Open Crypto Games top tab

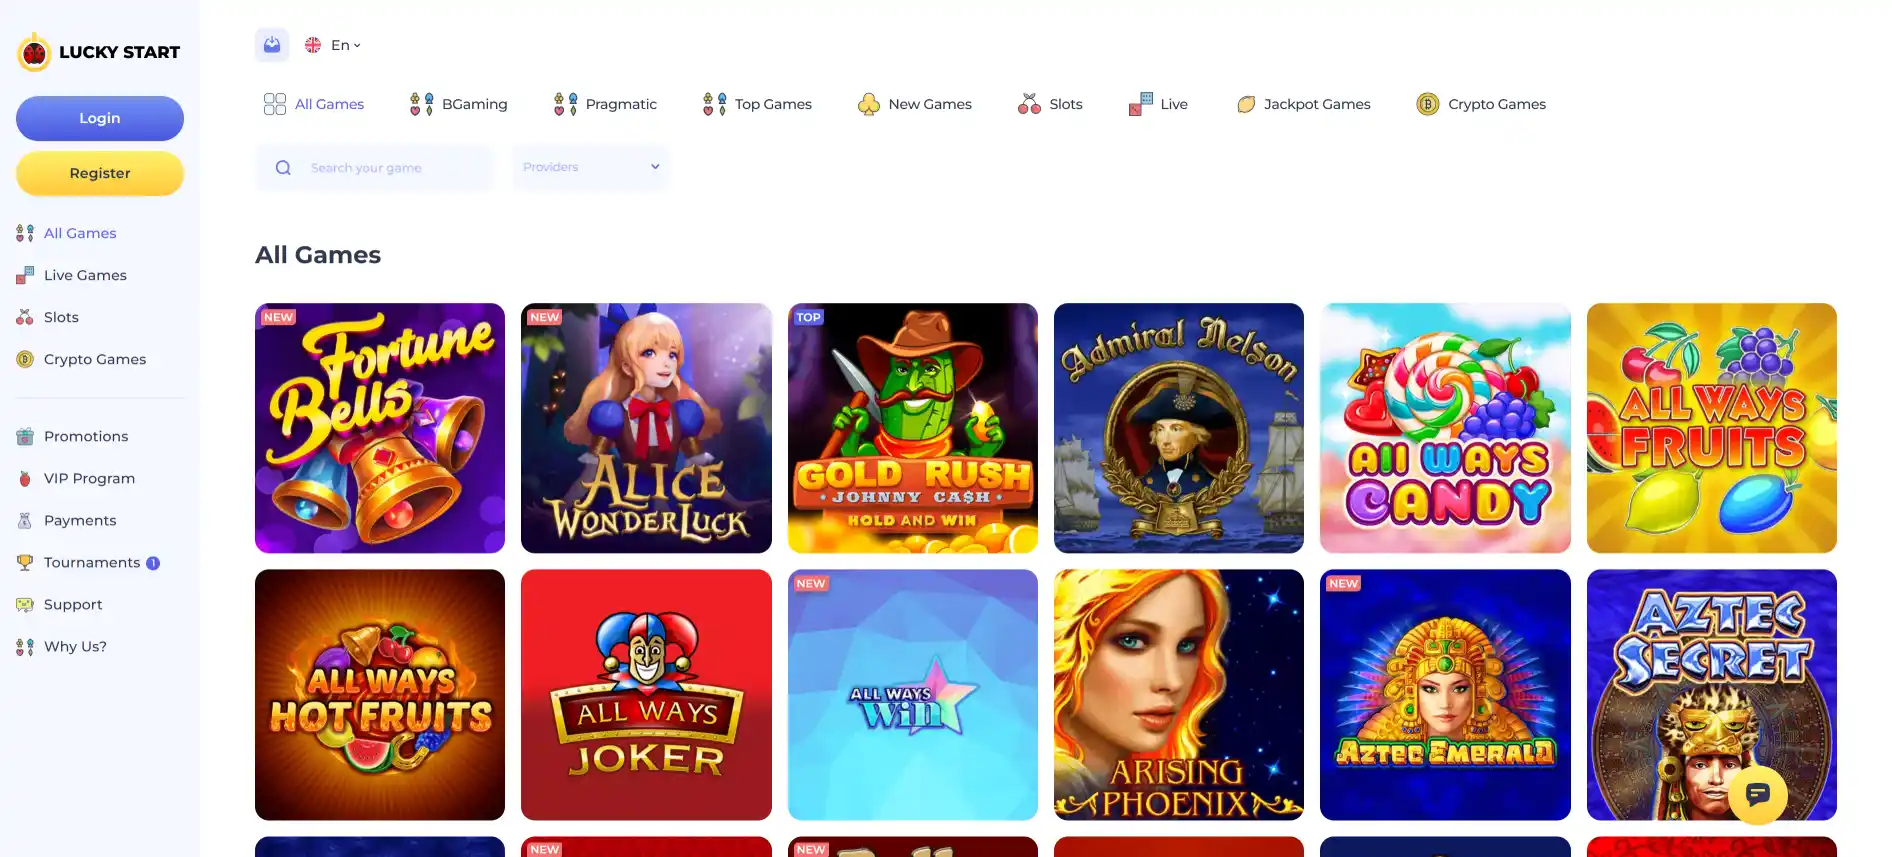coord(1481,104)
